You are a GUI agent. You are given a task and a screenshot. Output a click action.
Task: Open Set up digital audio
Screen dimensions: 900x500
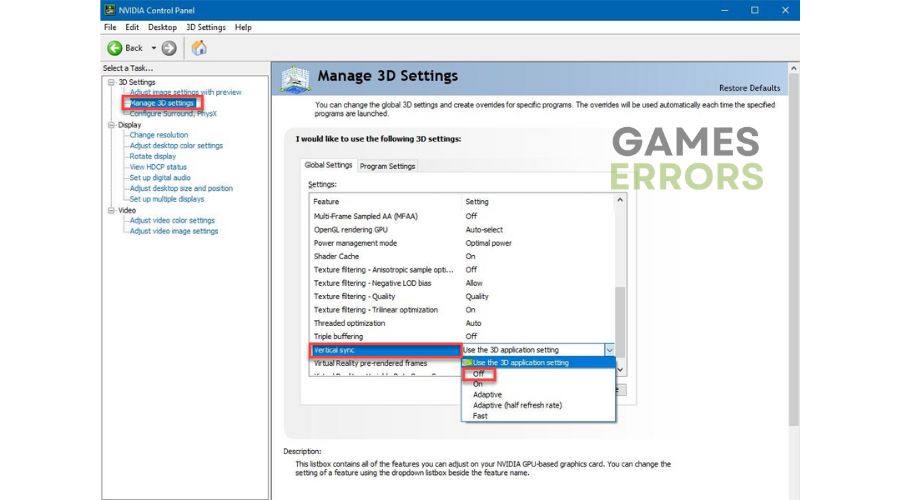pos(160,178)
